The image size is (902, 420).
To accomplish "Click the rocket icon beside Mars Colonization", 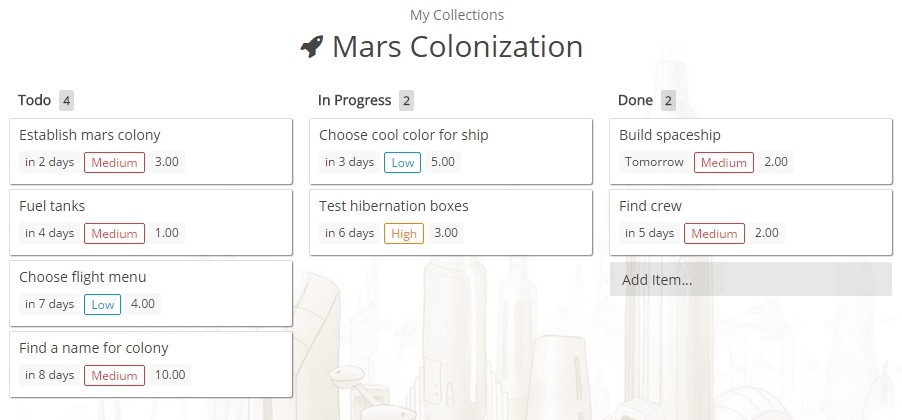I will pyautogui.click(x=312, y=47).
